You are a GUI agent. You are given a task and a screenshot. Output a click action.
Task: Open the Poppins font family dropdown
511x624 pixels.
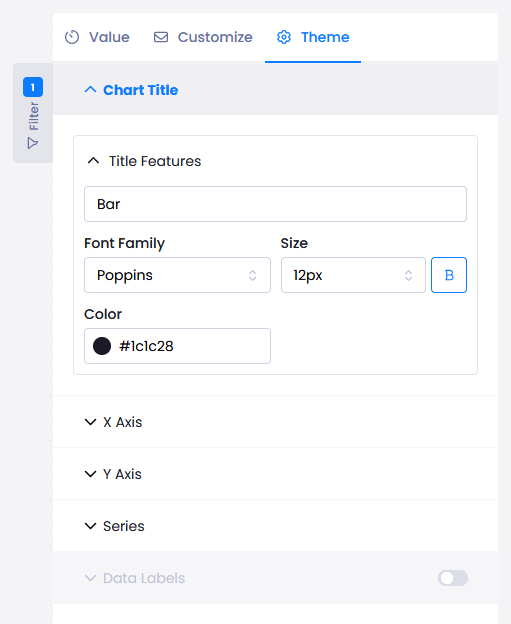(x=177, y=275)
